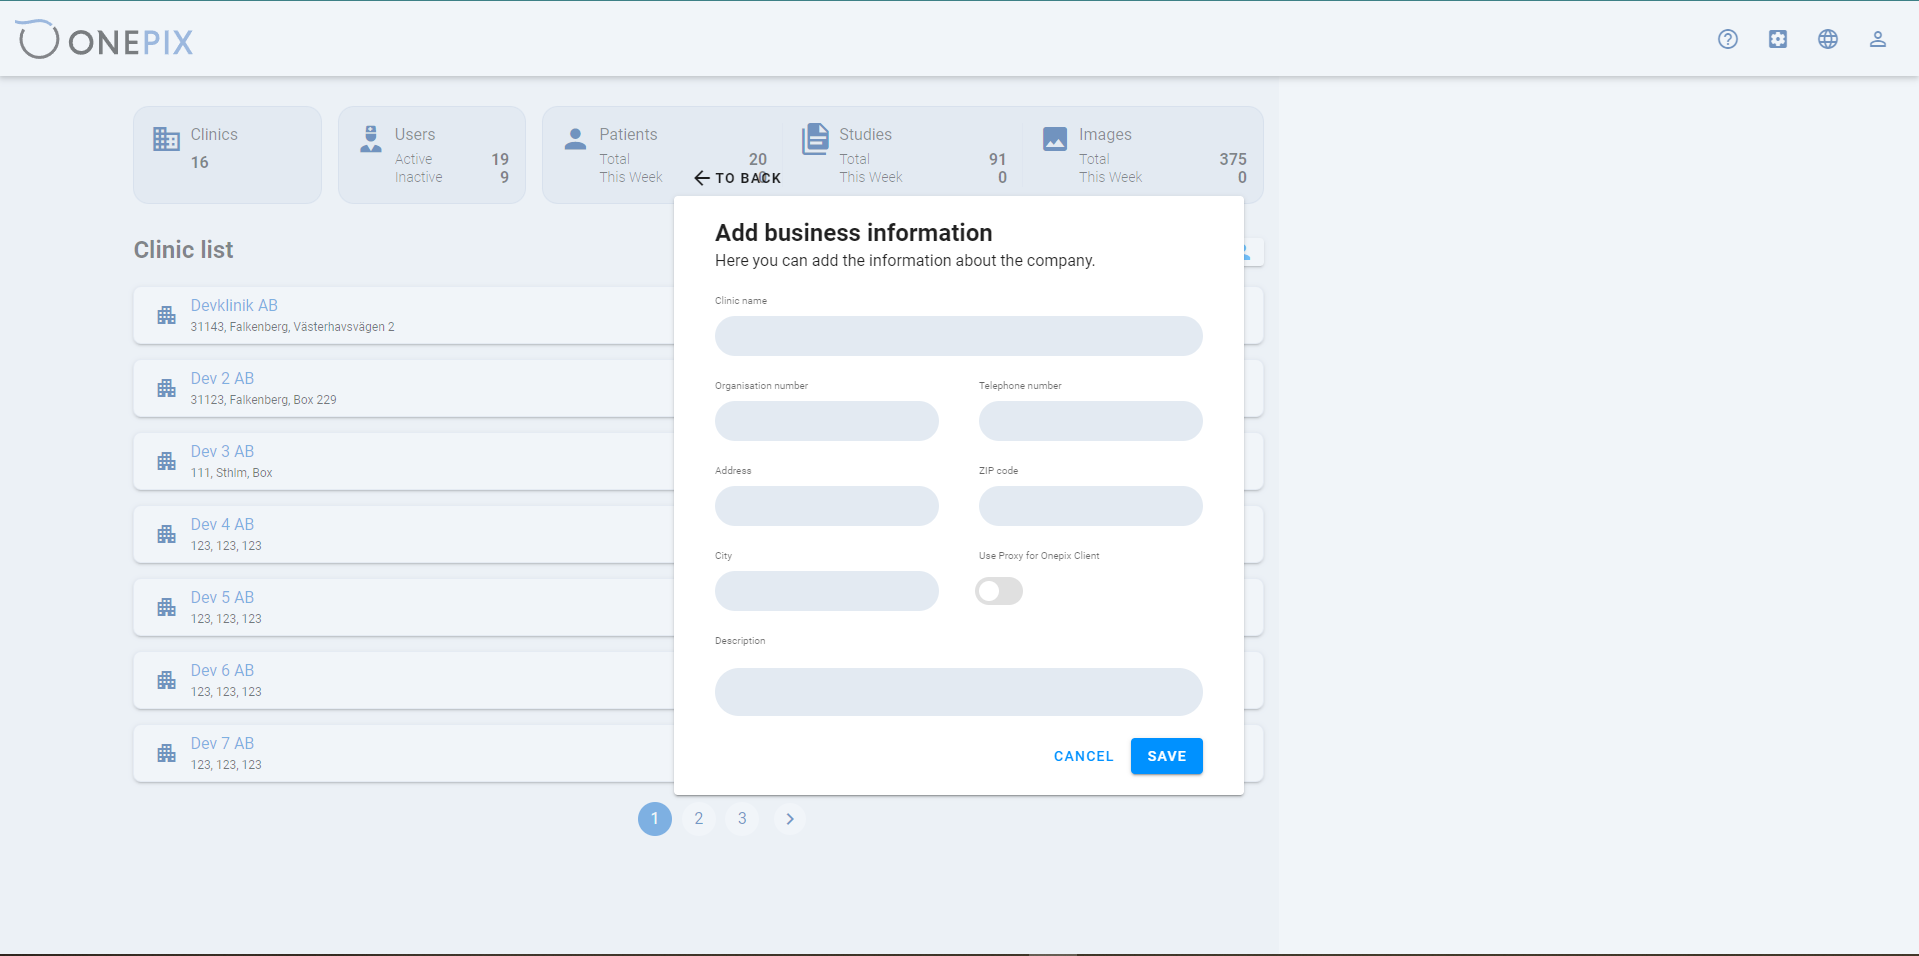Click the Organisation number field

826,421
